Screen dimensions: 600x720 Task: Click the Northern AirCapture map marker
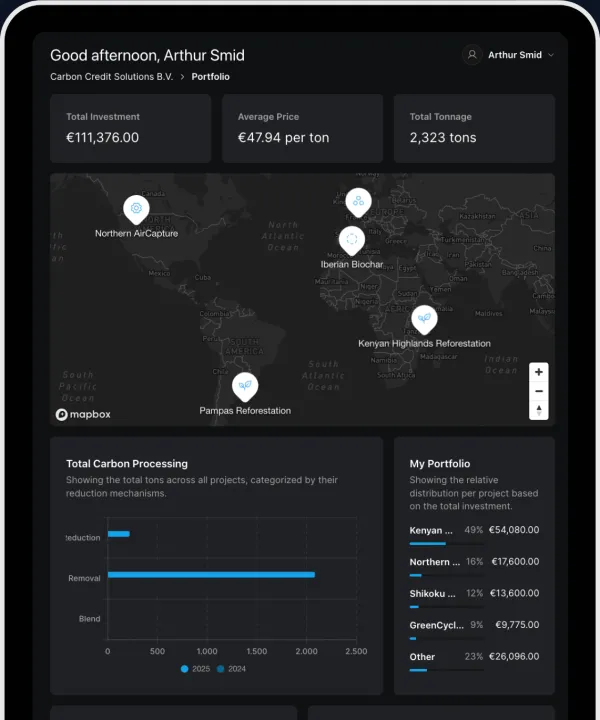click(x=136, y=208)
